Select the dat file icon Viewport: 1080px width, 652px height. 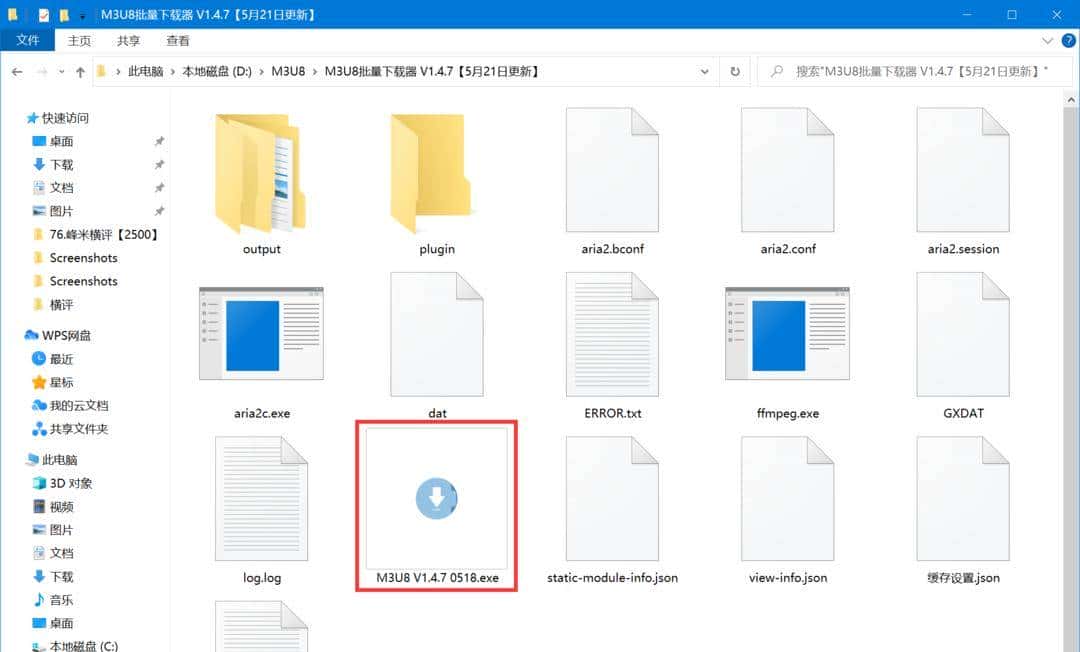coord(437,335)
